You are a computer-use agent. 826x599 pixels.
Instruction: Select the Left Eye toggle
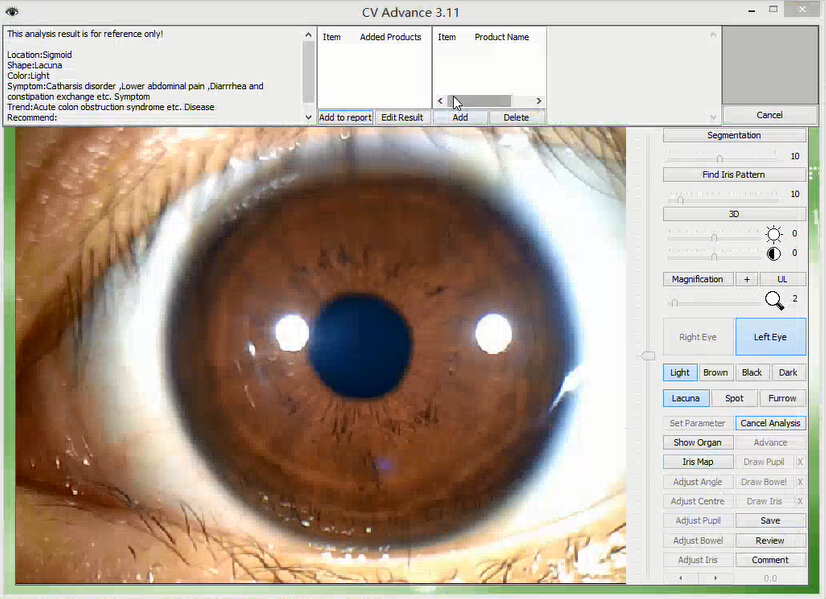(770, 337)
